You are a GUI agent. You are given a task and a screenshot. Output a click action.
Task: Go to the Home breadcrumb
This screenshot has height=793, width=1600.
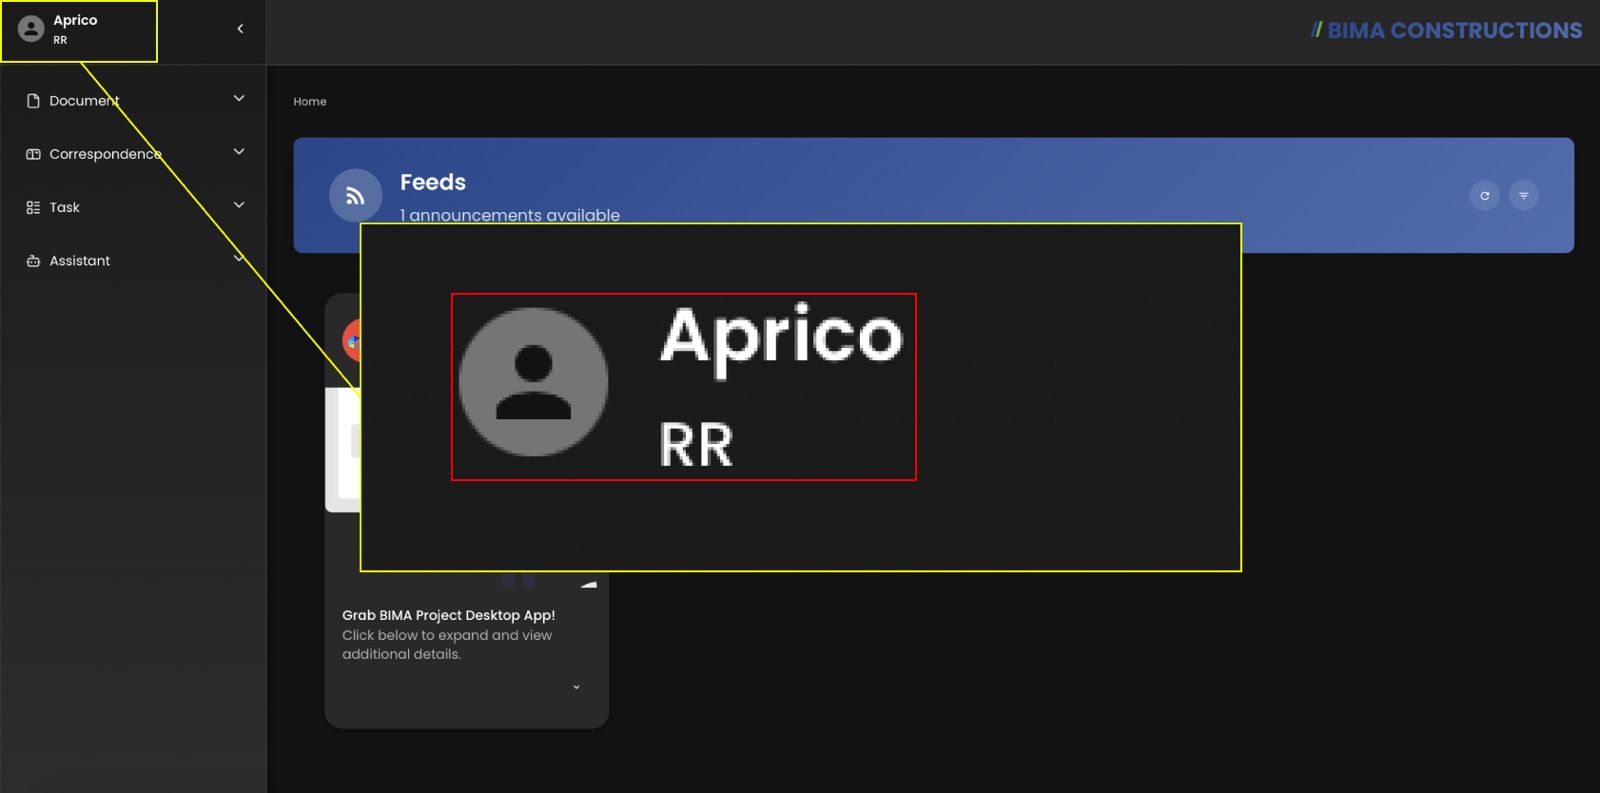(310, 102)
